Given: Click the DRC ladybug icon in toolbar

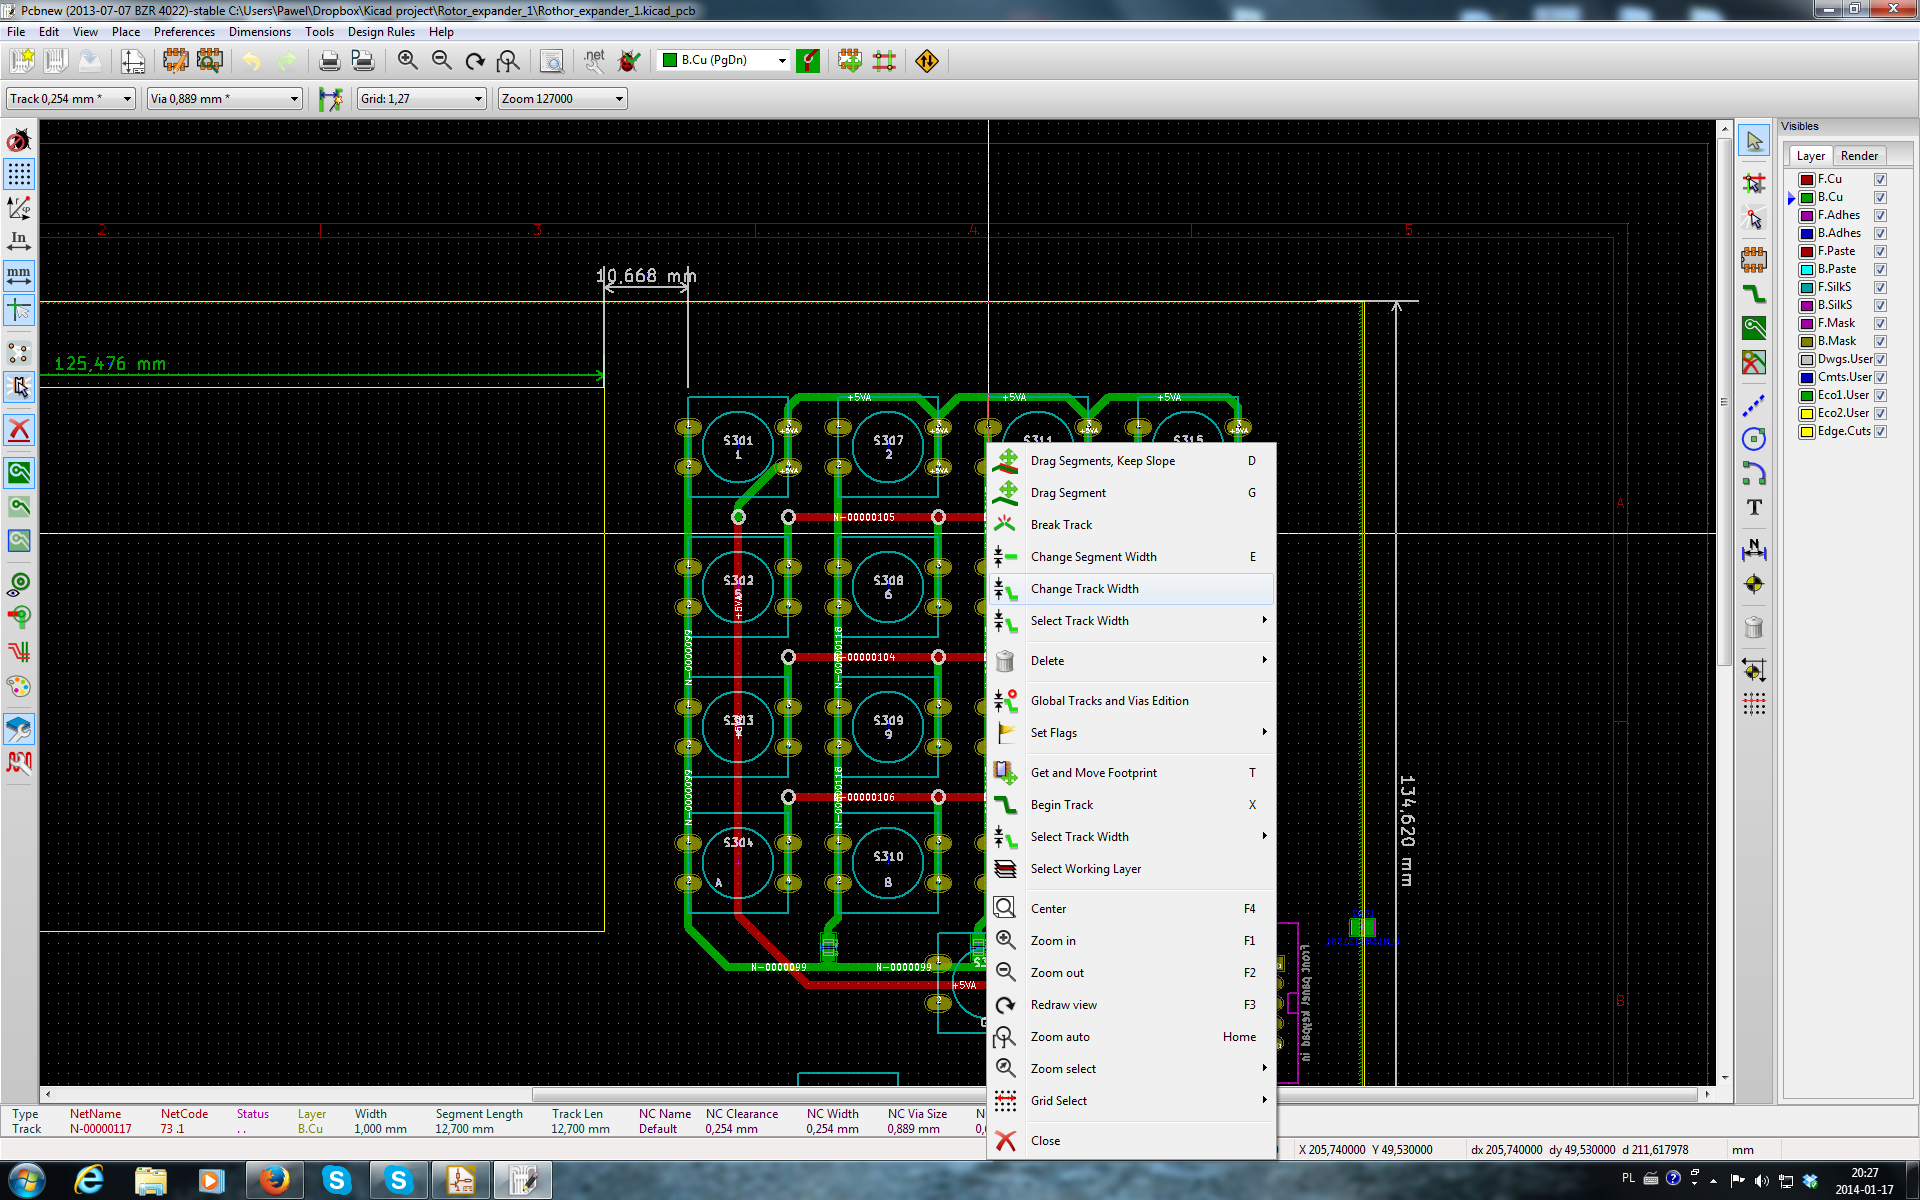Looking at the screenshot, I should [629, 61].
